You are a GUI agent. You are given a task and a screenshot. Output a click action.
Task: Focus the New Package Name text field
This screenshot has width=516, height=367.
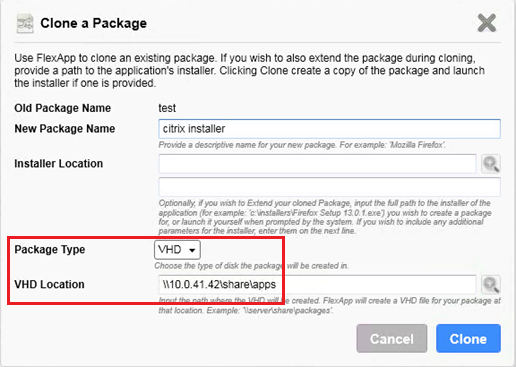(329, 129)
